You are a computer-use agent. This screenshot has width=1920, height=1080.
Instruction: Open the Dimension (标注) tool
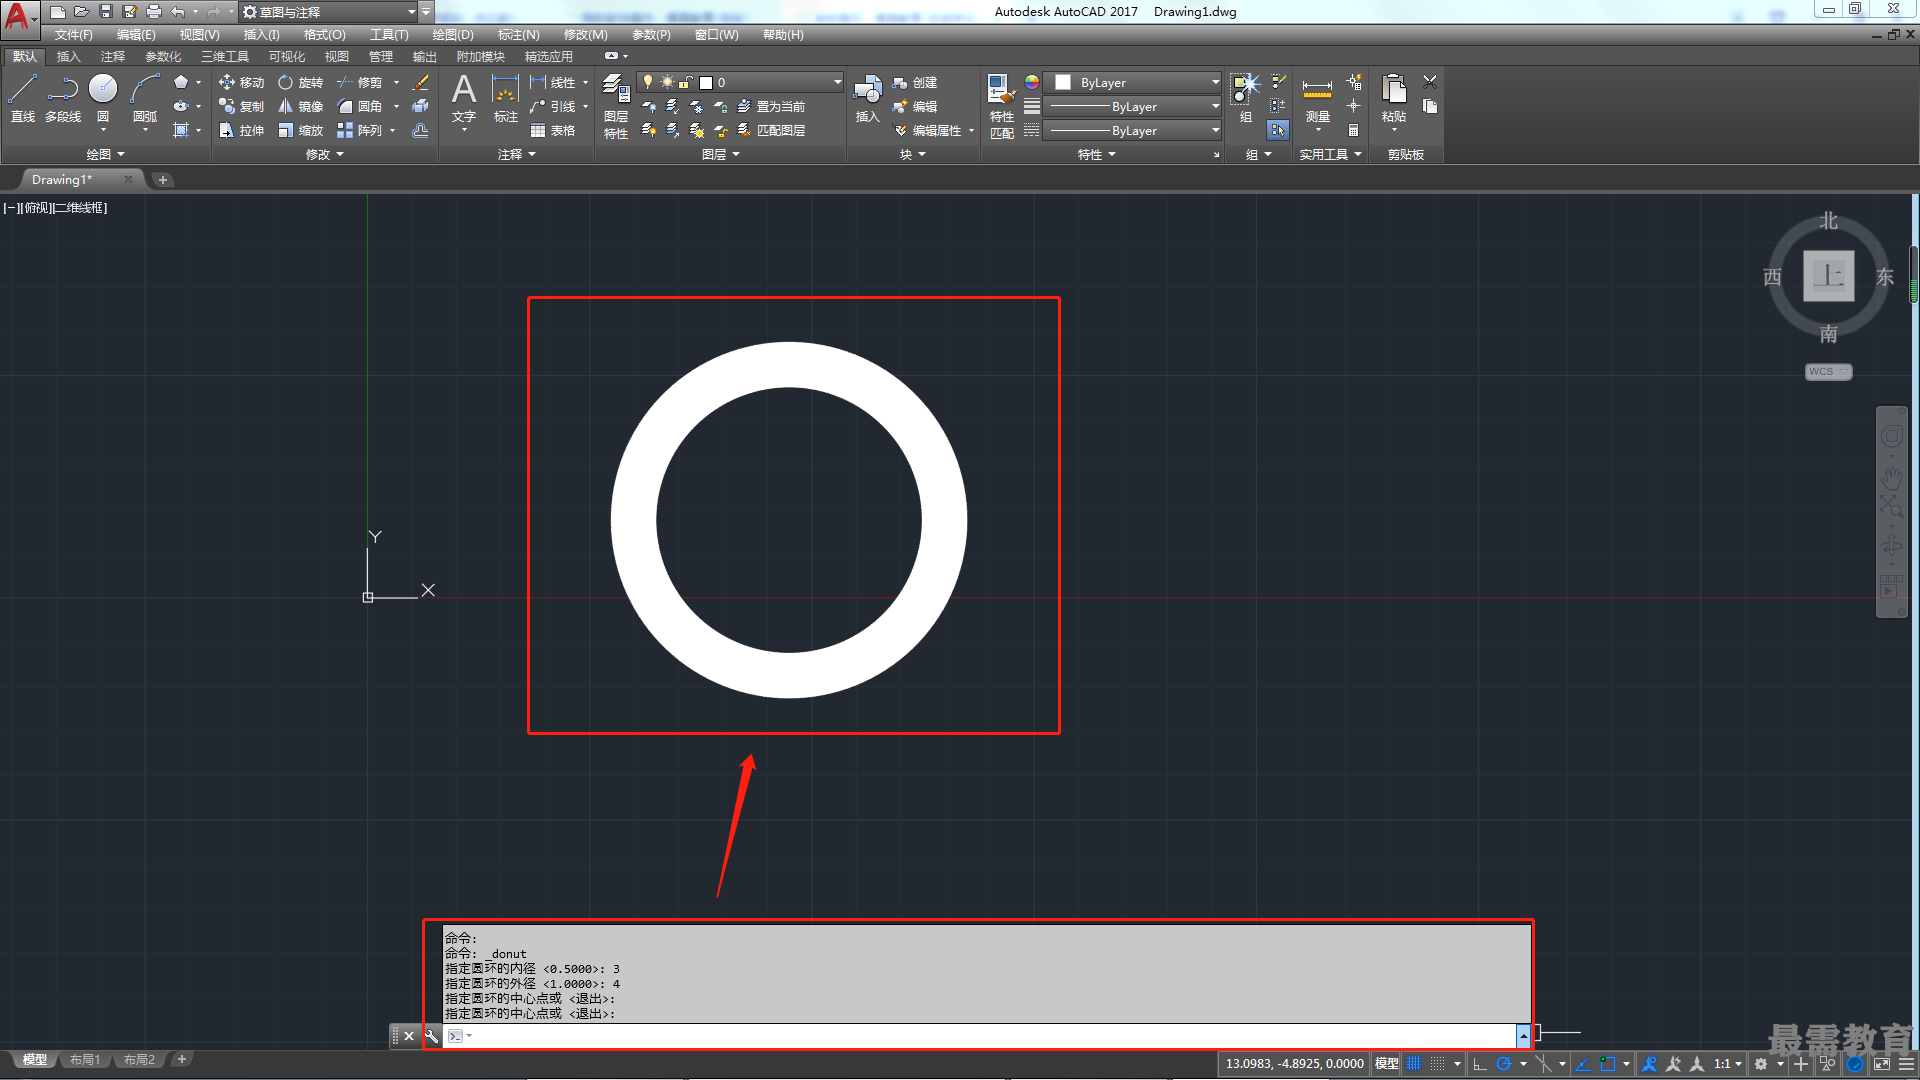[506, 98]
